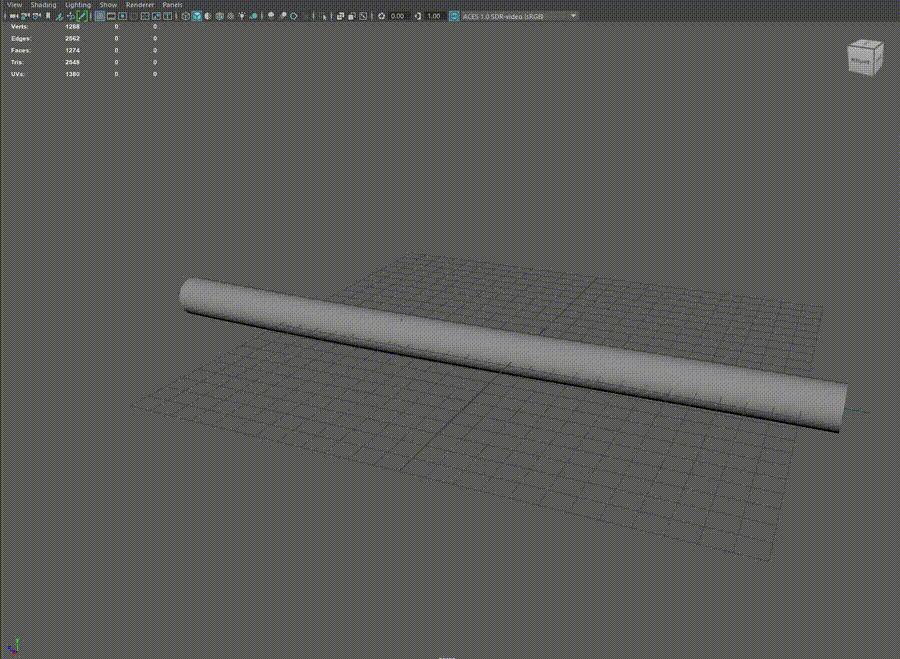Click the Motion Blur icon
Image resolution: width=900 pixels, height=659 pixels.
pos(282,16)
